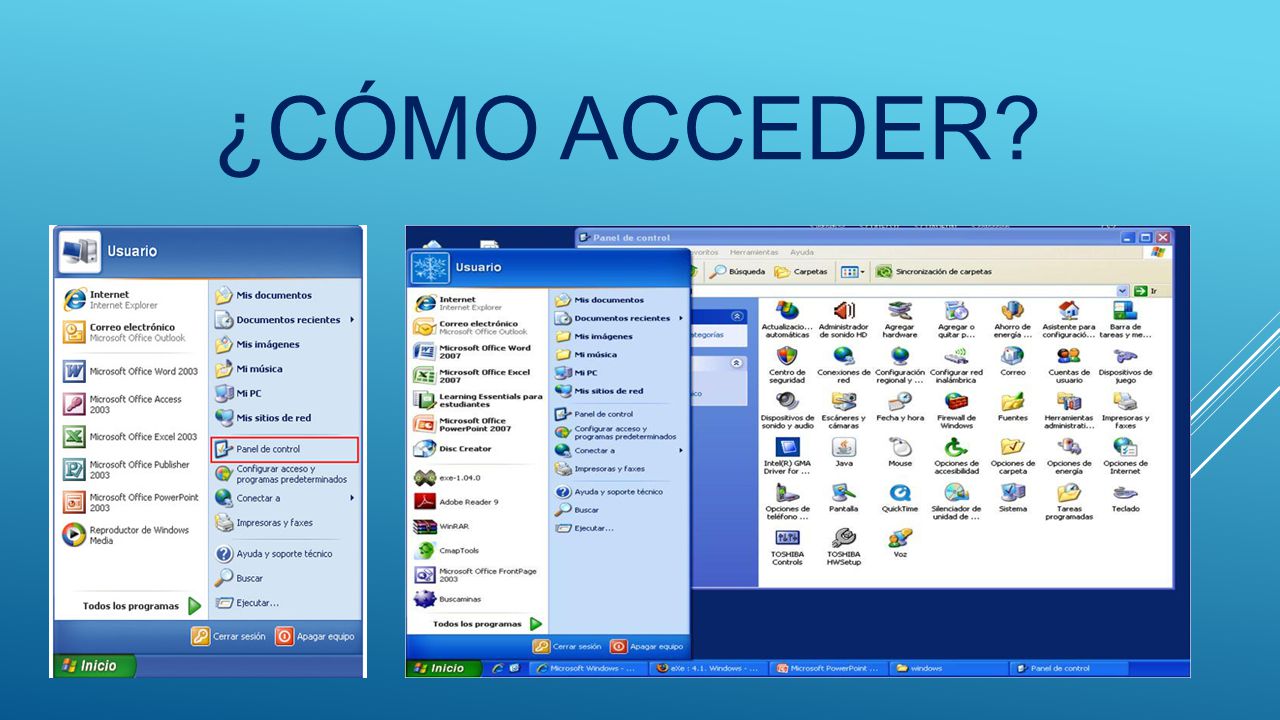
Task: Select the Java icon in Control Panel
Action: click(843, 452)
